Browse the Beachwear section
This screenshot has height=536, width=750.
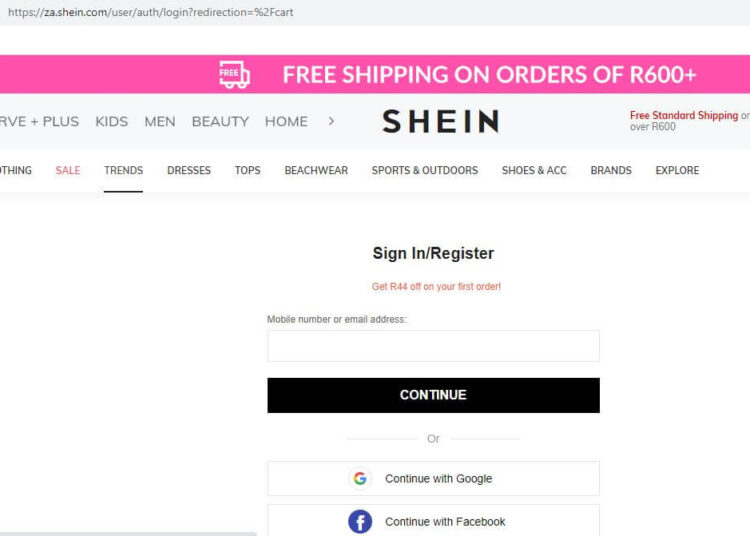click(316, 171)
